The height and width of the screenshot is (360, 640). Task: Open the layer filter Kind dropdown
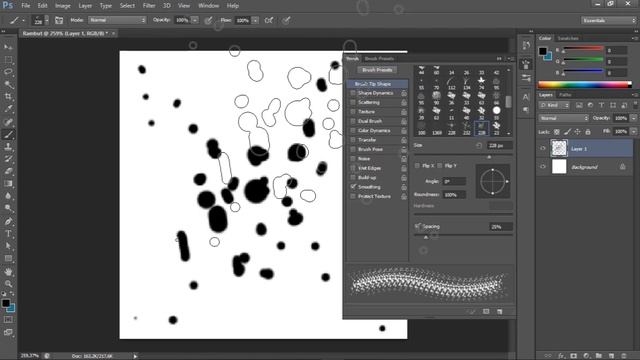pos(554,105)
